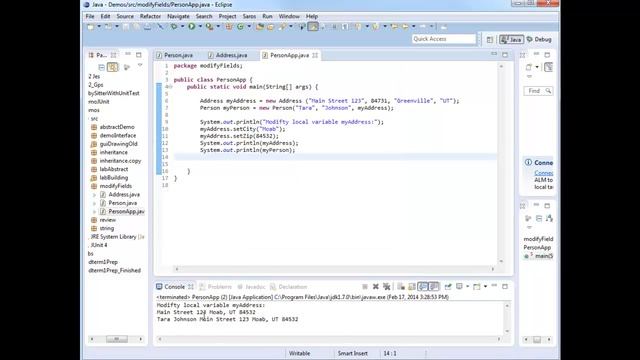Open Debug button dropdown arrow

182,27
